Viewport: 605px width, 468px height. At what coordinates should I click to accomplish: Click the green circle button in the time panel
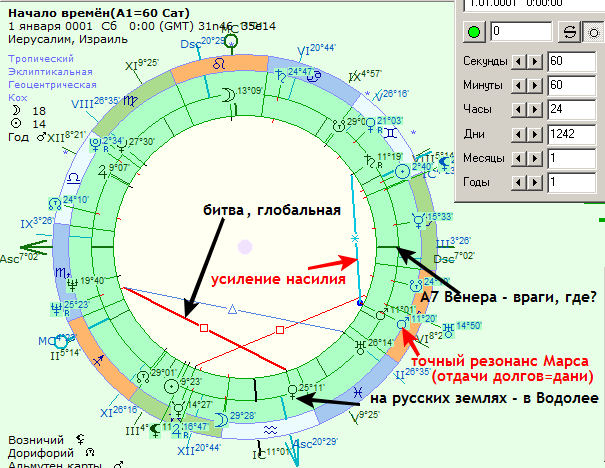[473, 32]
